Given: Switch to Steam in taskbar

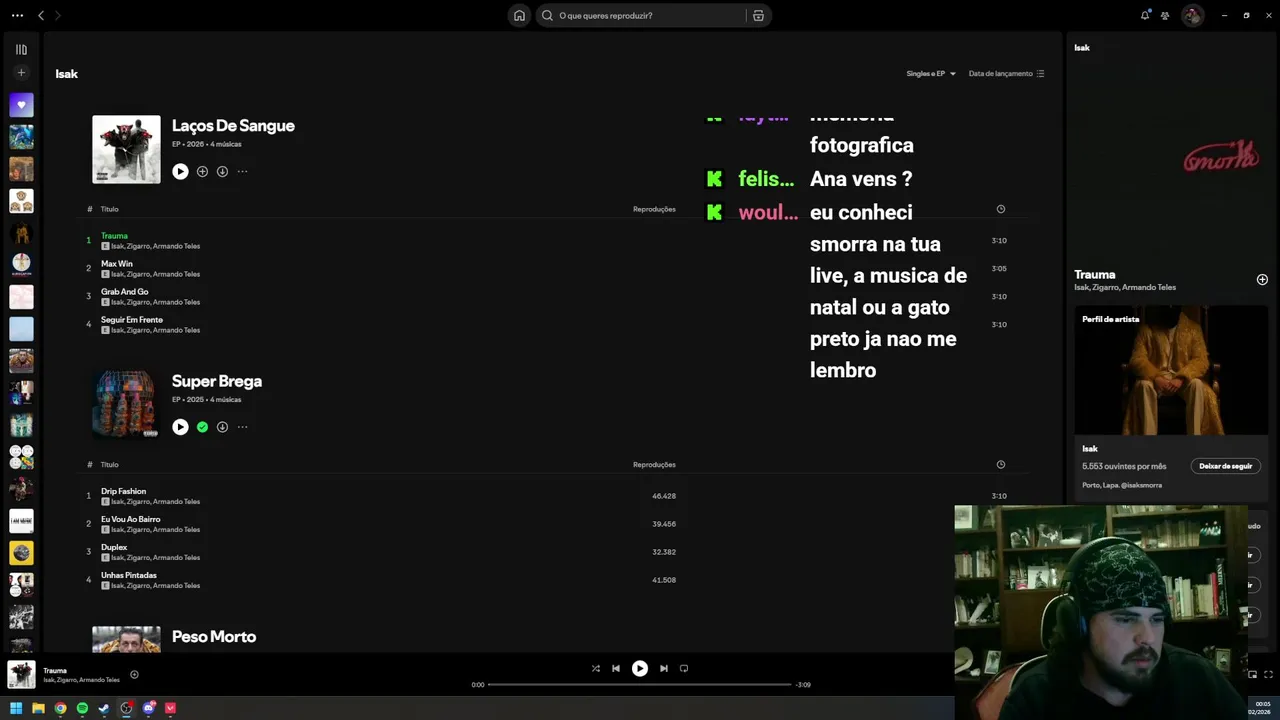Looking at the screenshot, I should click(104, 708).
